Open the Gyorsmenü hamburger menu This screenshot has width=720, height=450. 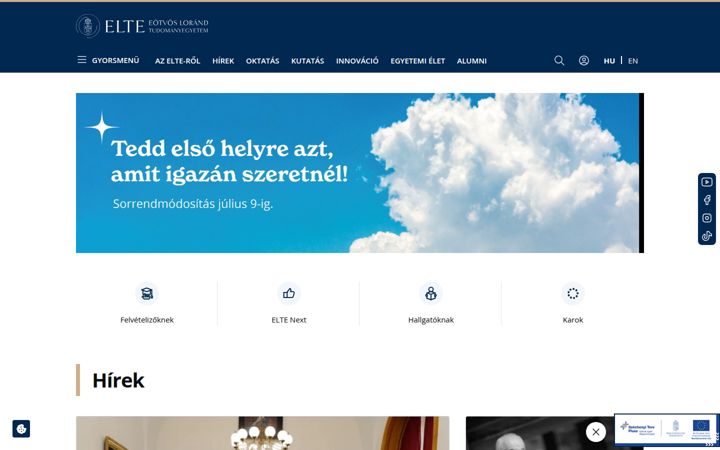(x=108, y=60)
